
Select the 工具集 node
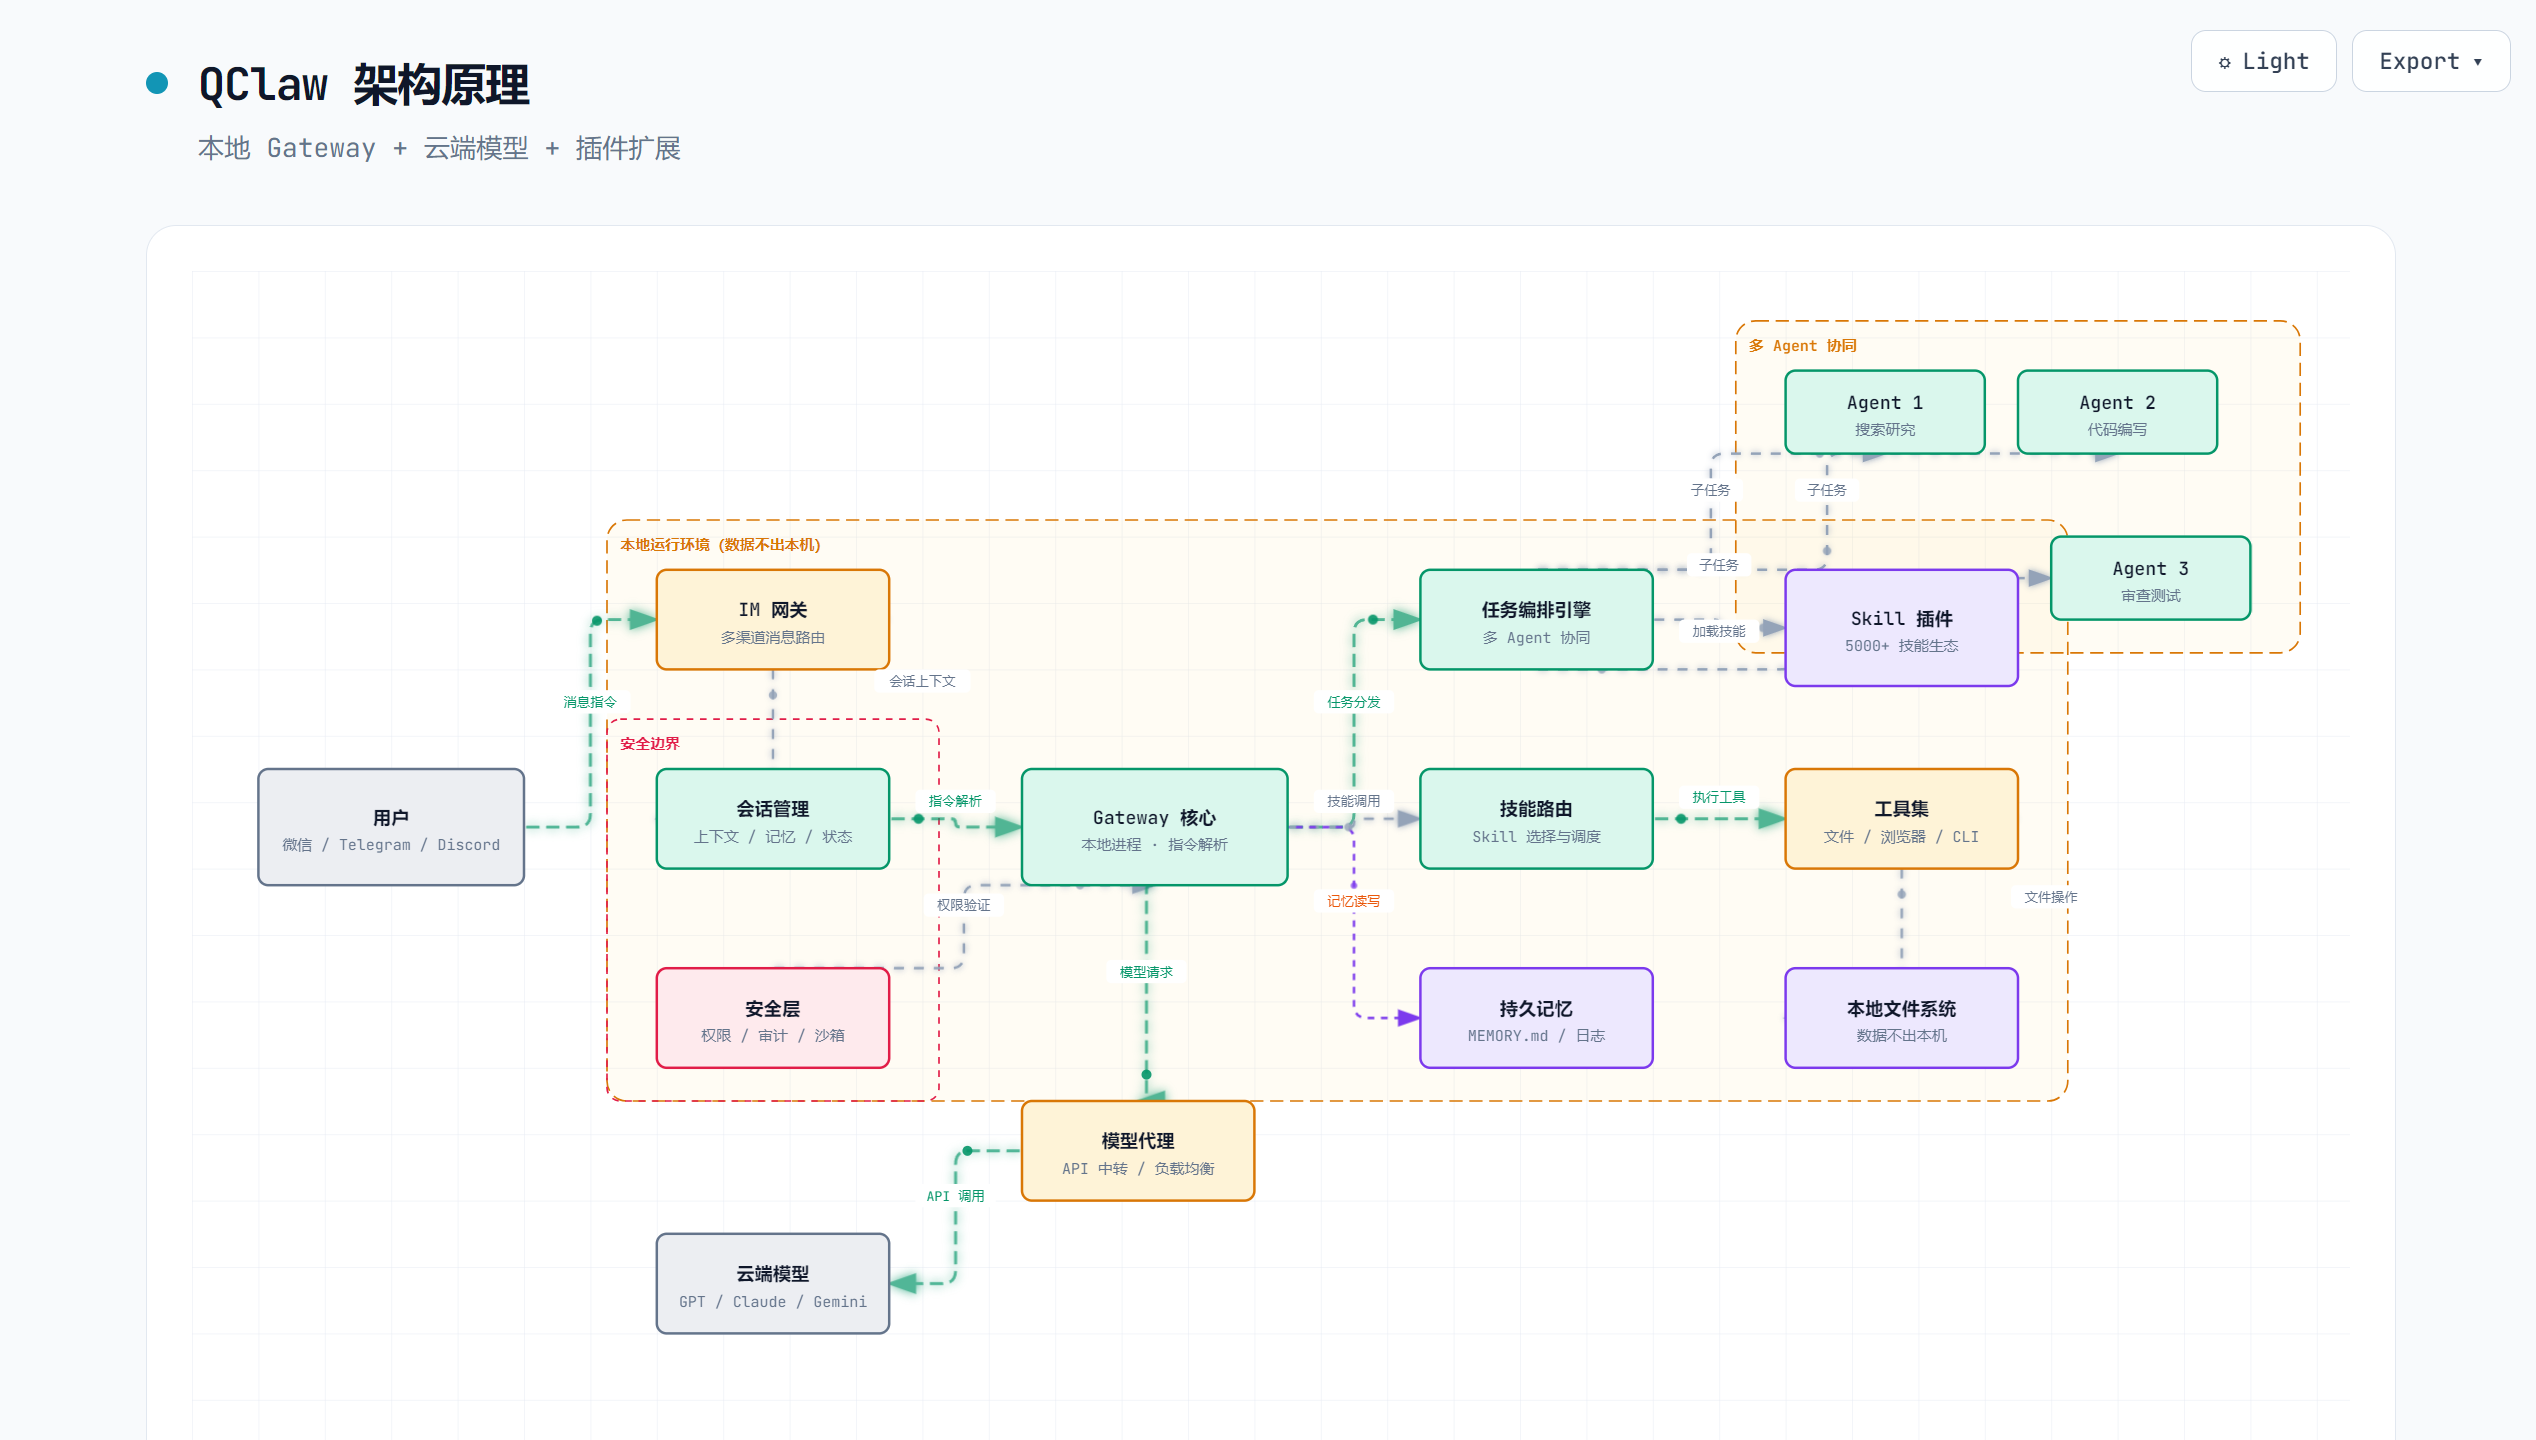[x=1901, y=819]
